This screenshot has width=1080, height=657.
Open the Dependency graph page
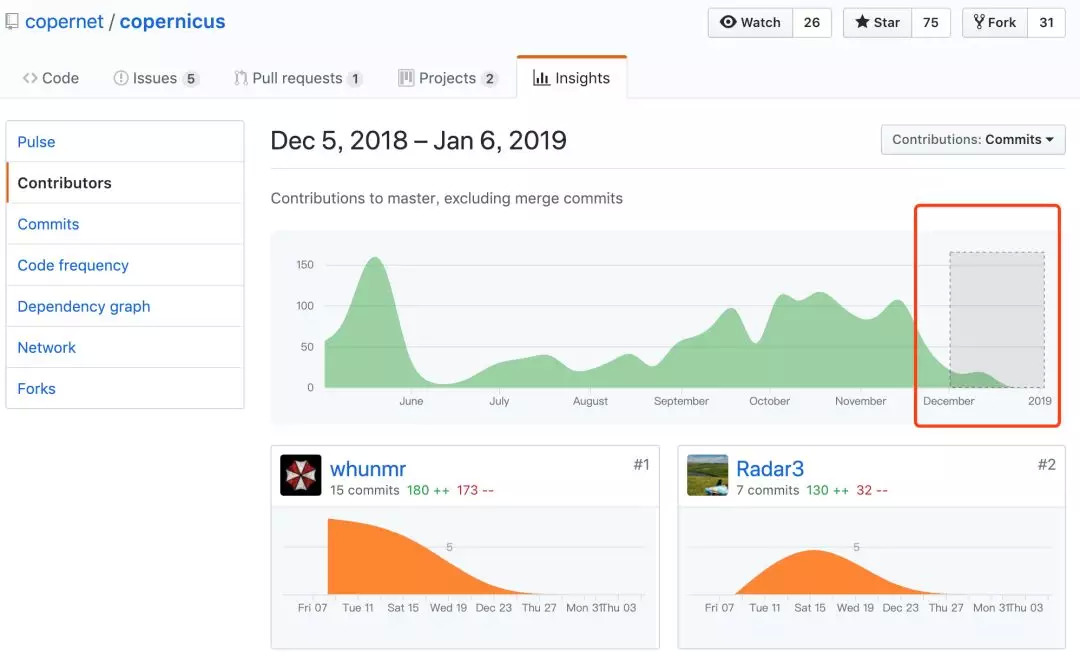point(84,306)
